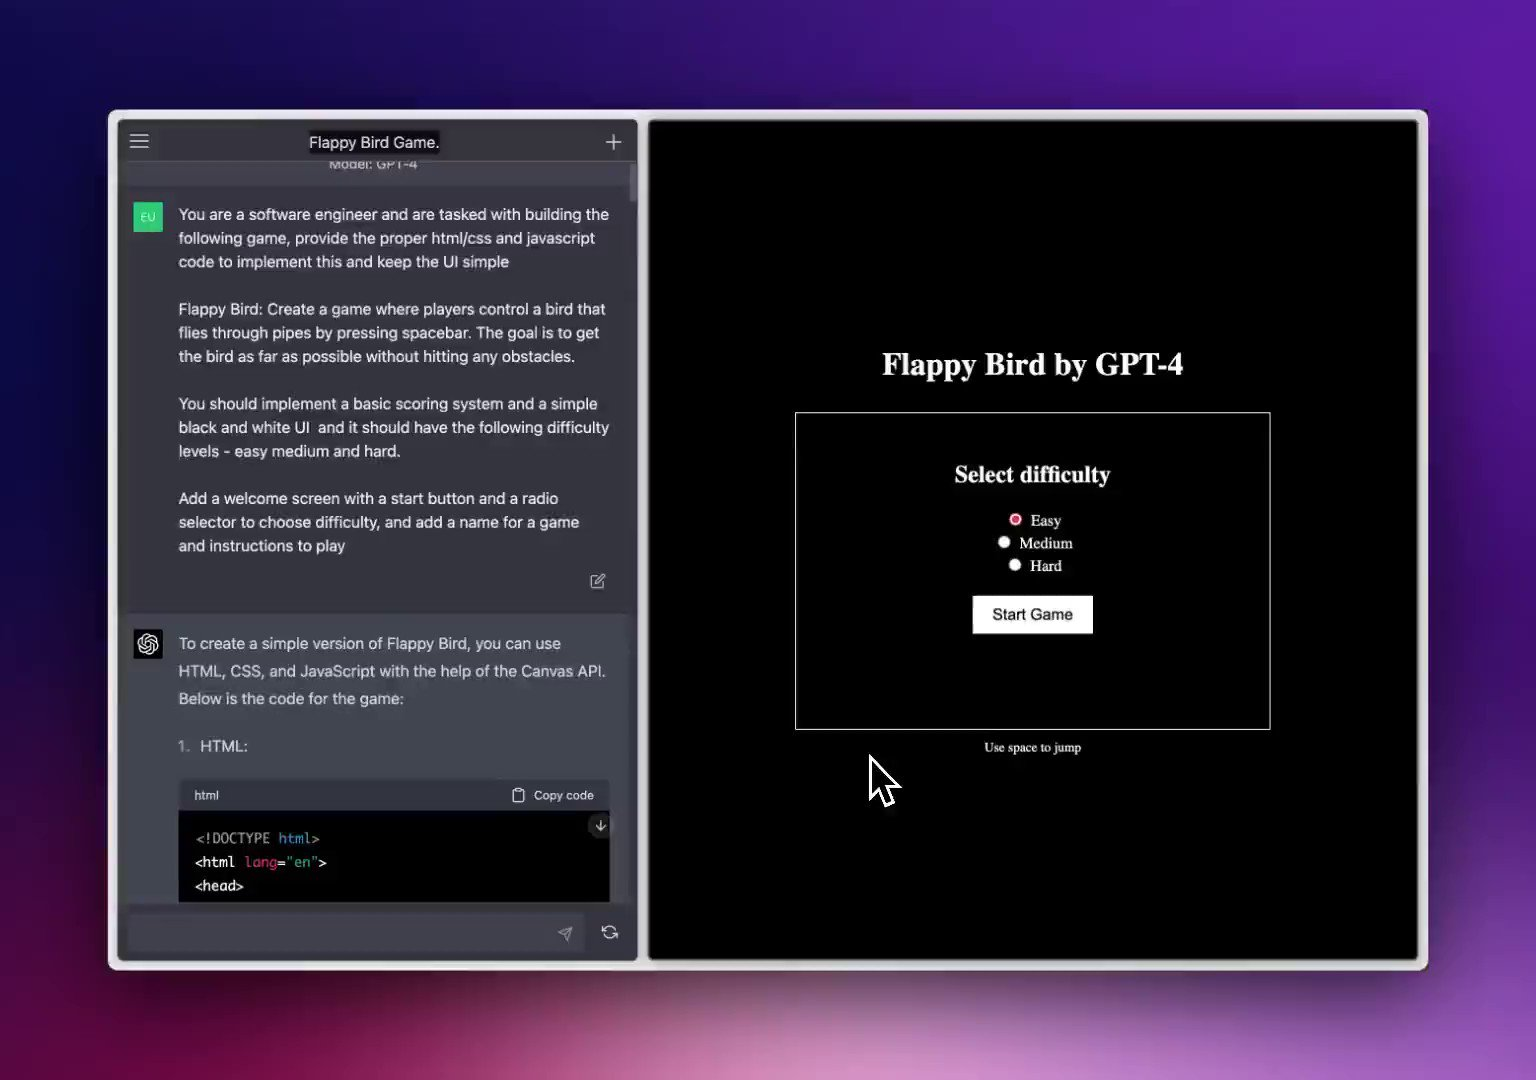Select Medium difficulty radio button
This screenshot has height=1080, width=1536.
coord(1004,542)
